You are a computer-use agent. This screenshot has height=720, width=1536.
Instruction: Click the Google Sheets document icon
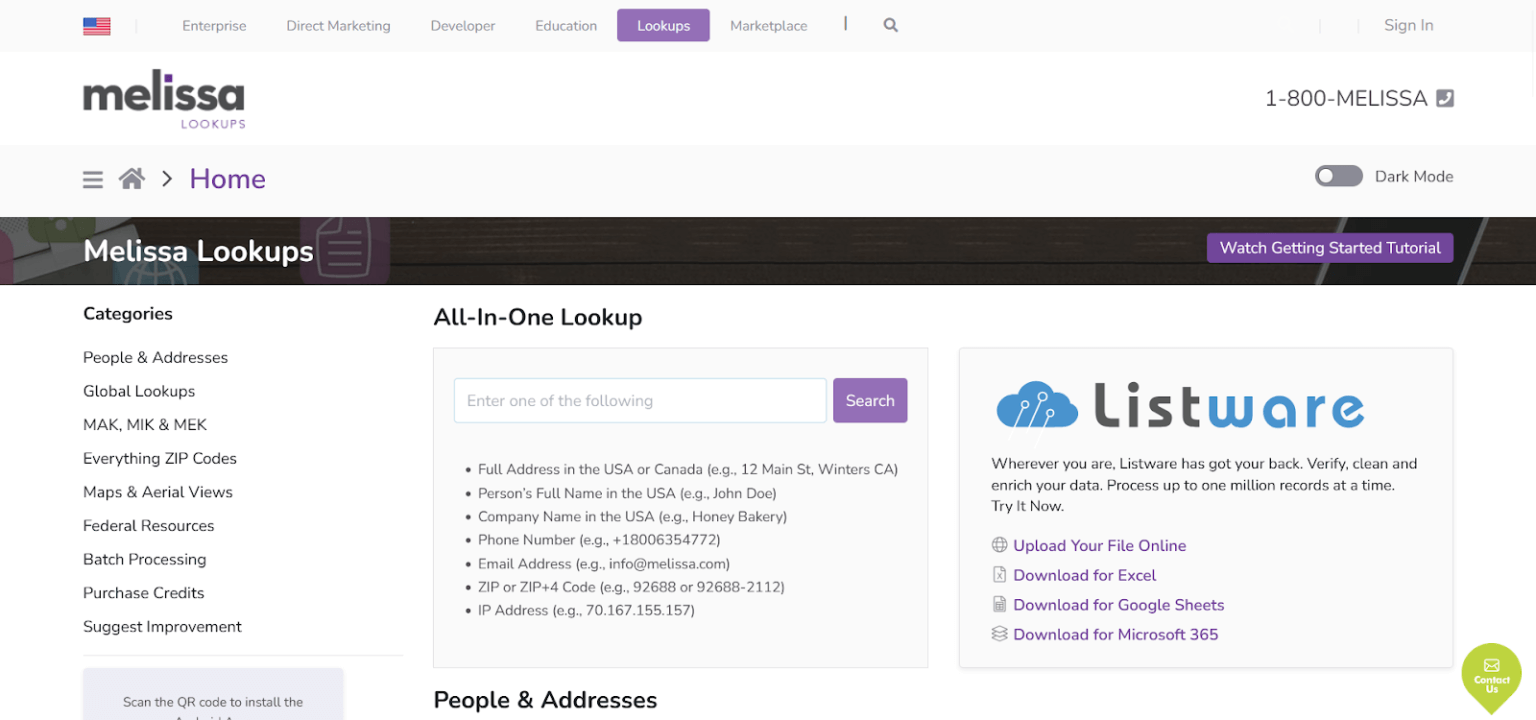(x=999, y=604)
